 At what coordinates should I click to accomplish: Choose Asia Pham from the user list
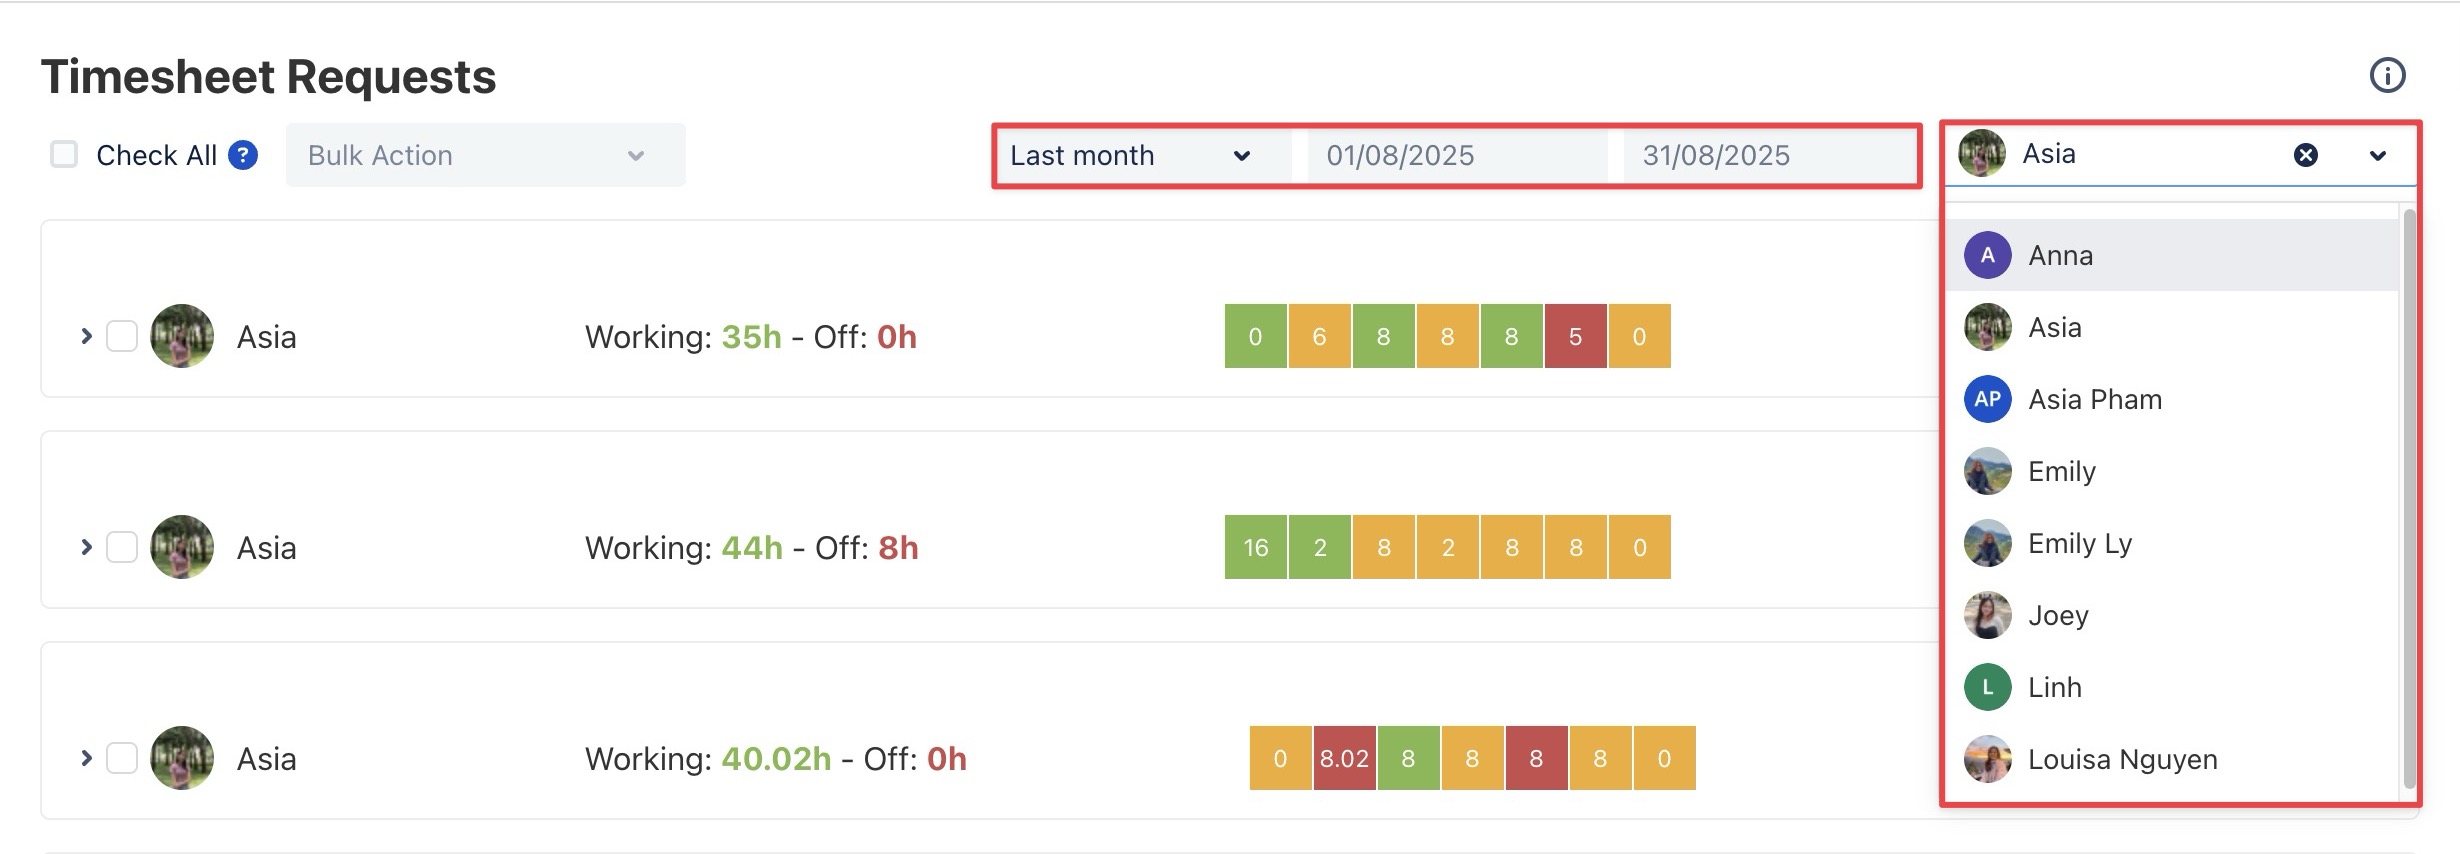pos(2094,399)
